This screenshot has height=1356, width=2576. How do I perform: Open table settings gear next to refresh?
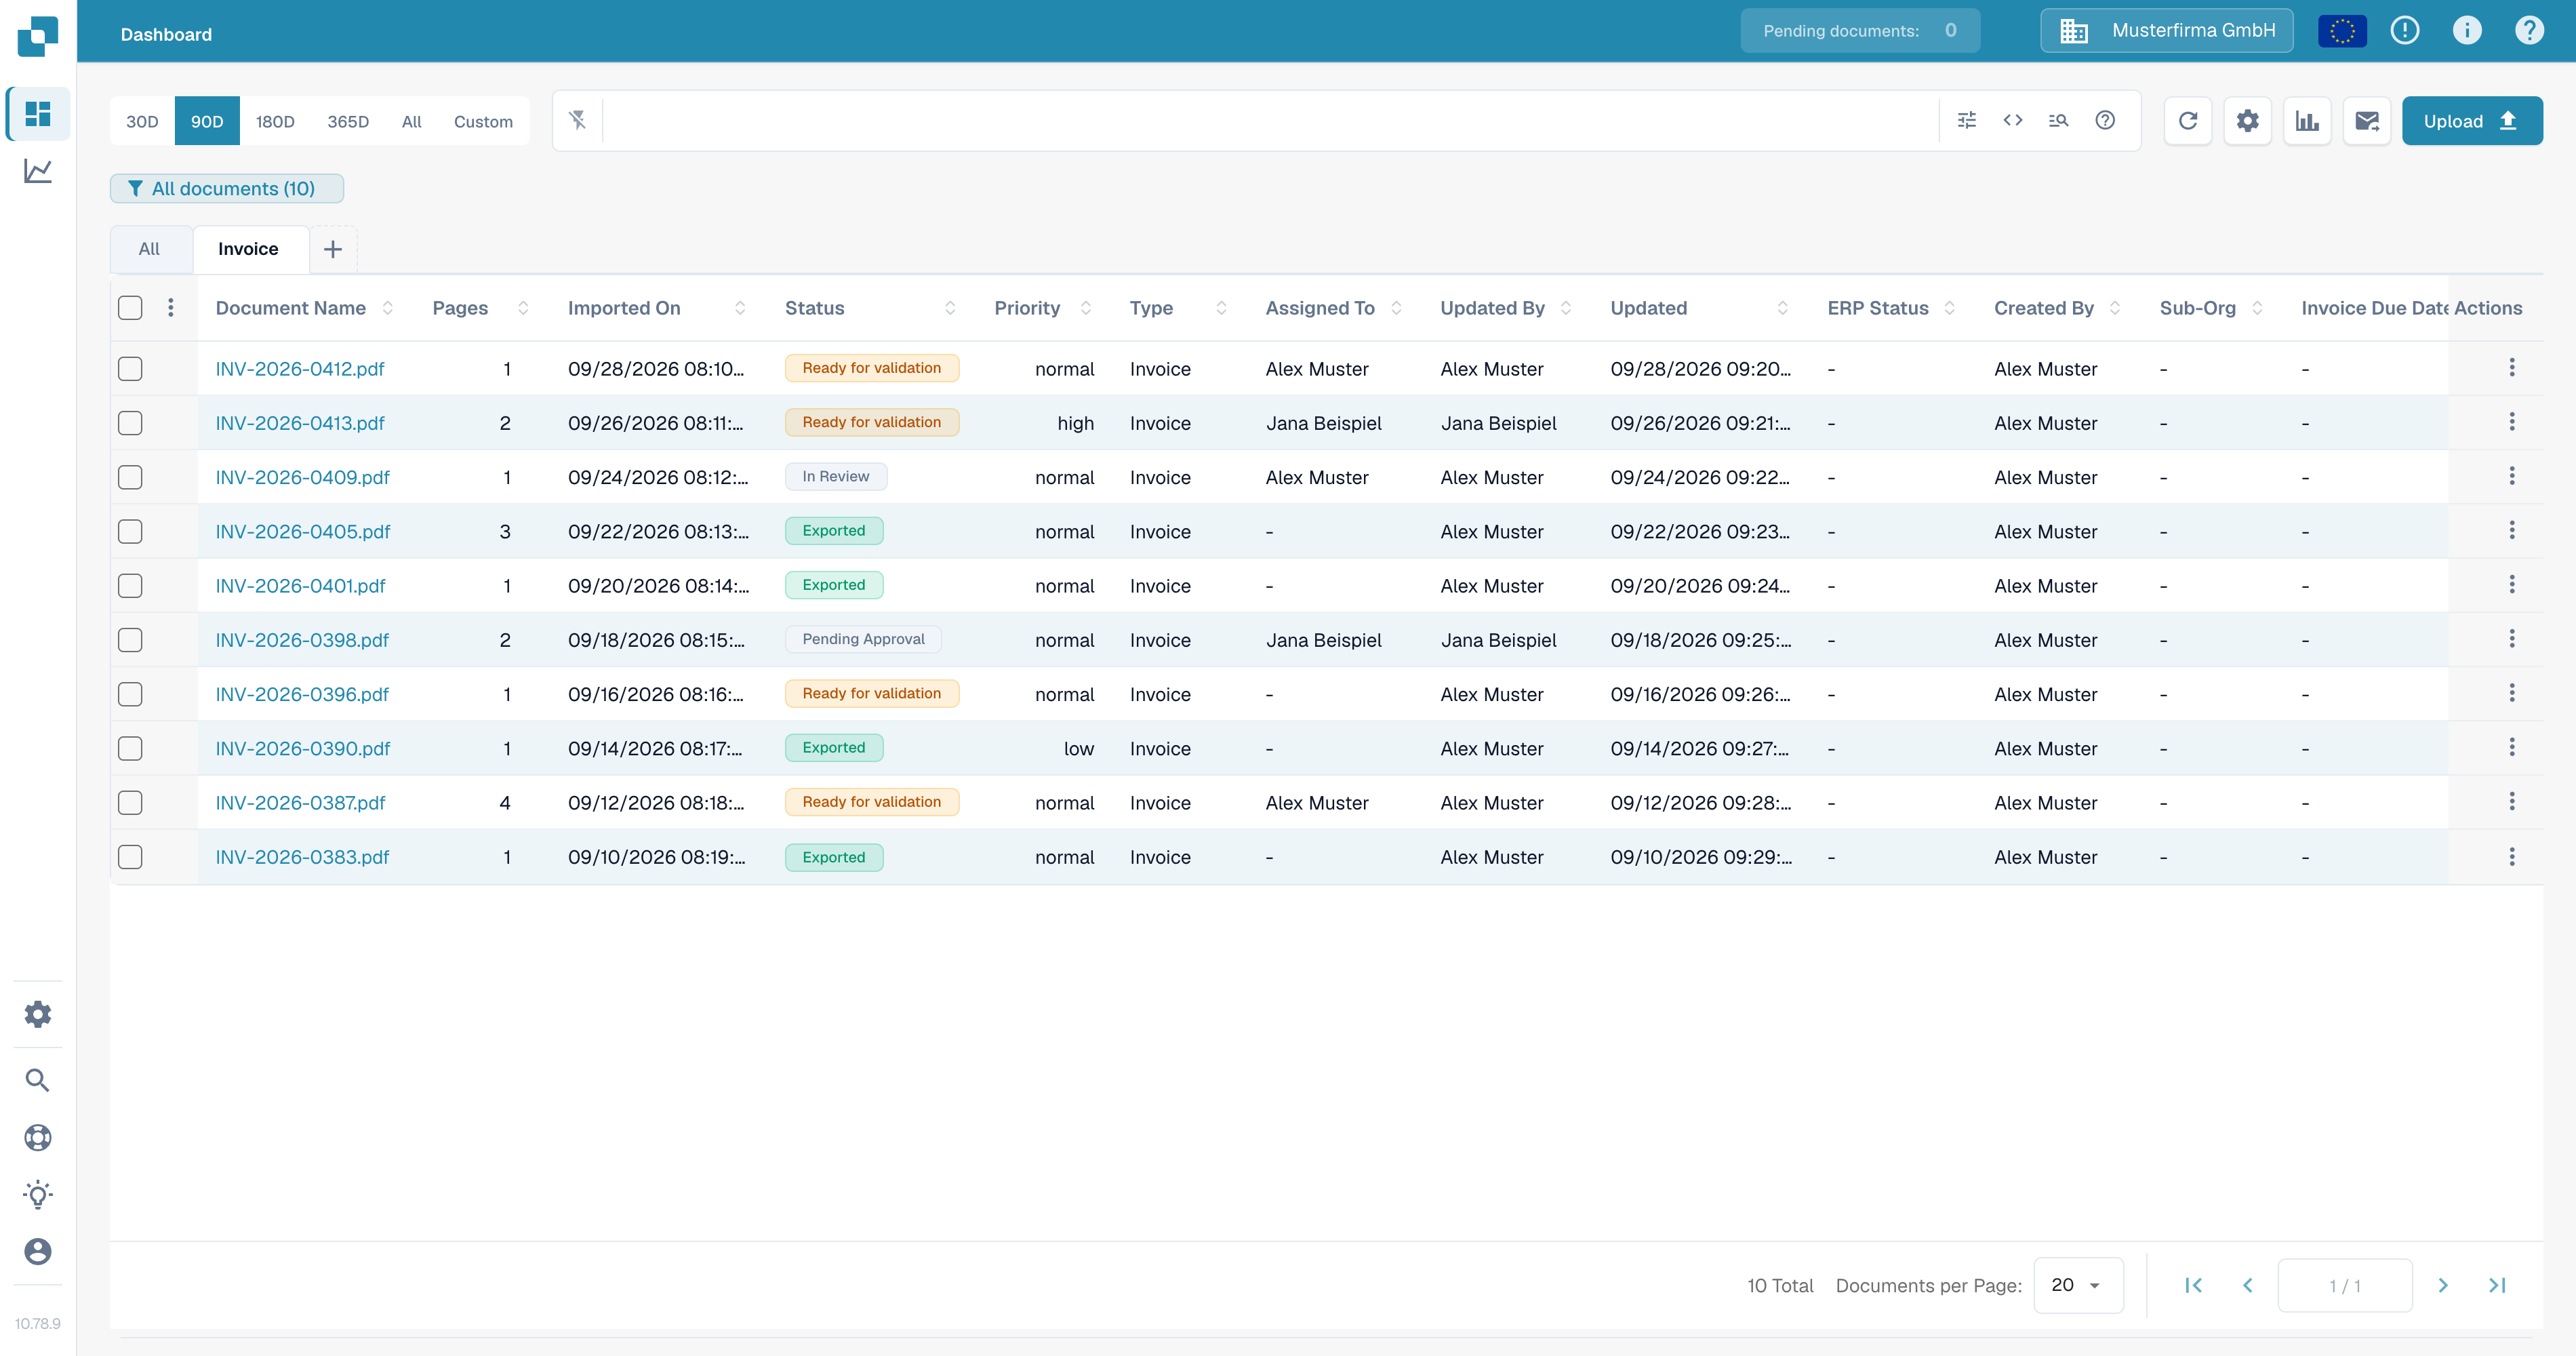pos(2248,121)
